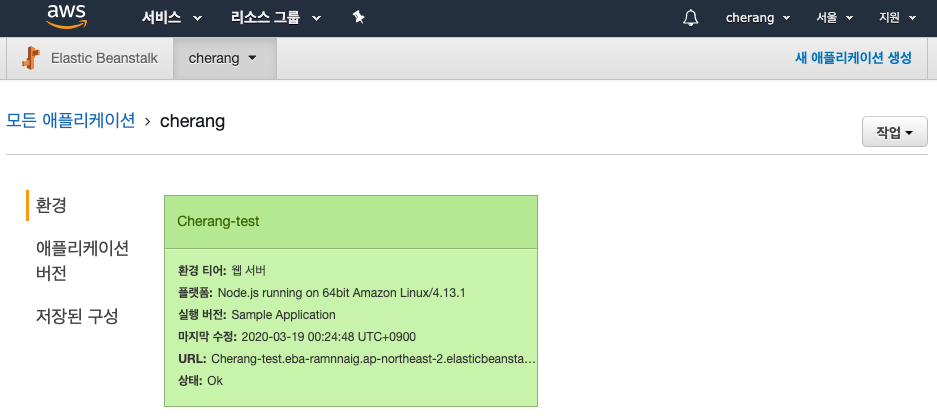This screenshot has height=416, width=937.
Task: Click the Sample Application running version text
Action: (x=283, y=314)
